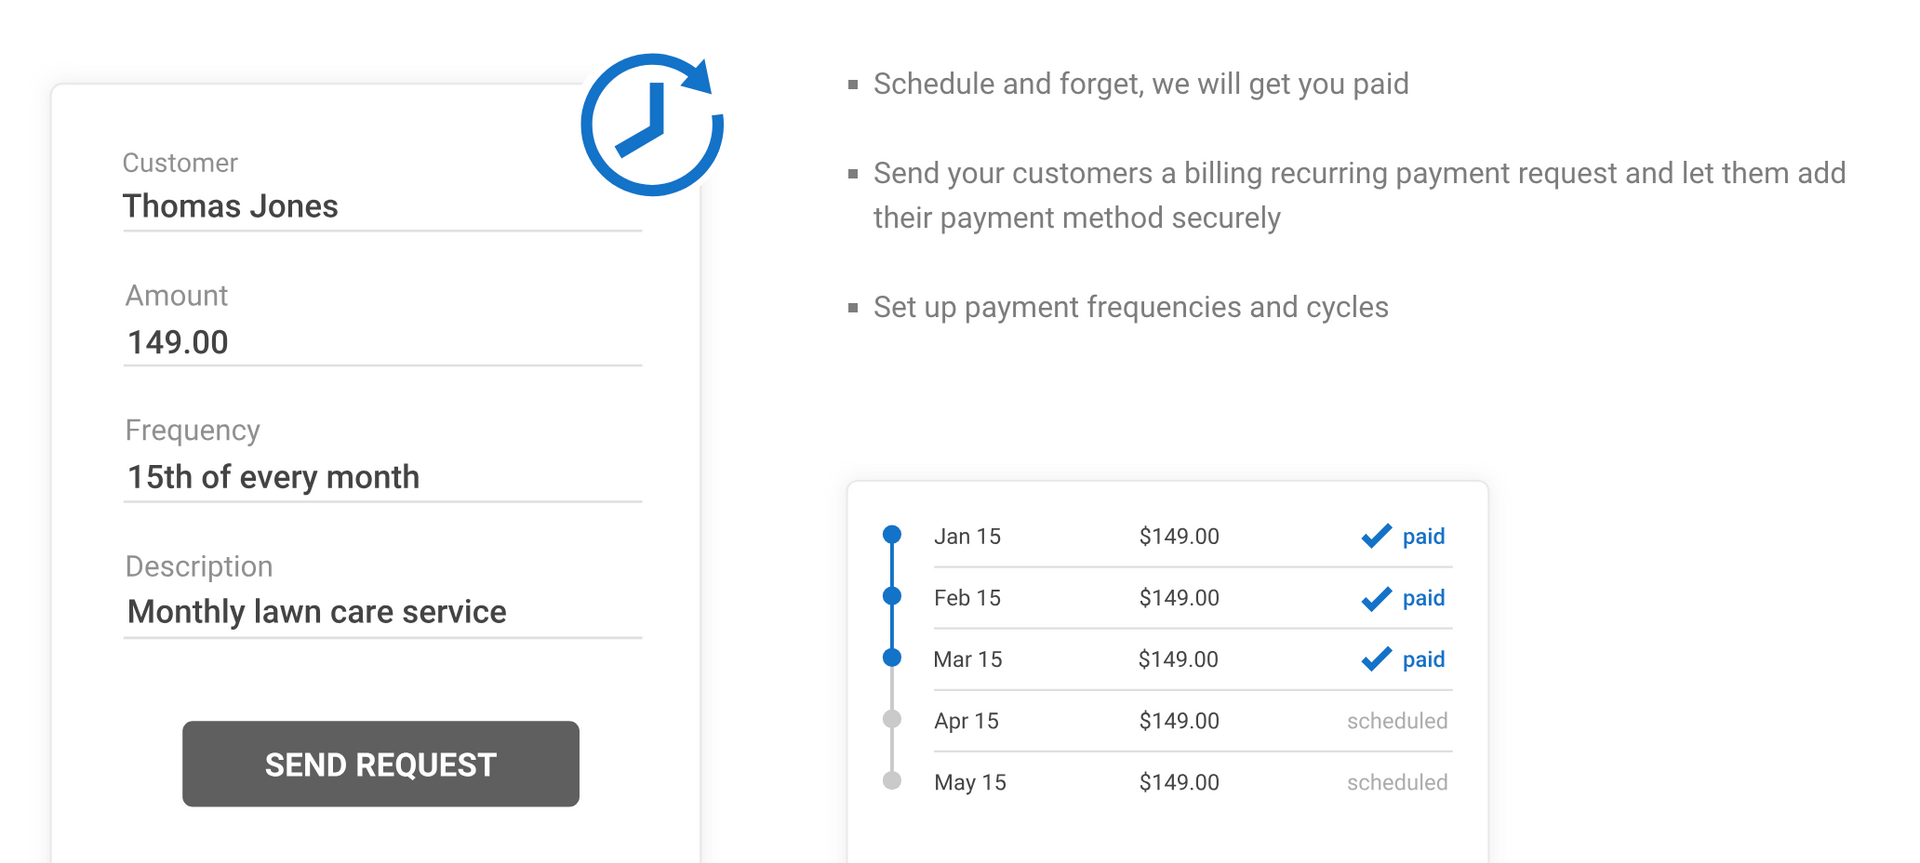Click the scheduled status for May 15
The width and height of the screenshot is (1920, 863).
click(x=1397, y=782)
